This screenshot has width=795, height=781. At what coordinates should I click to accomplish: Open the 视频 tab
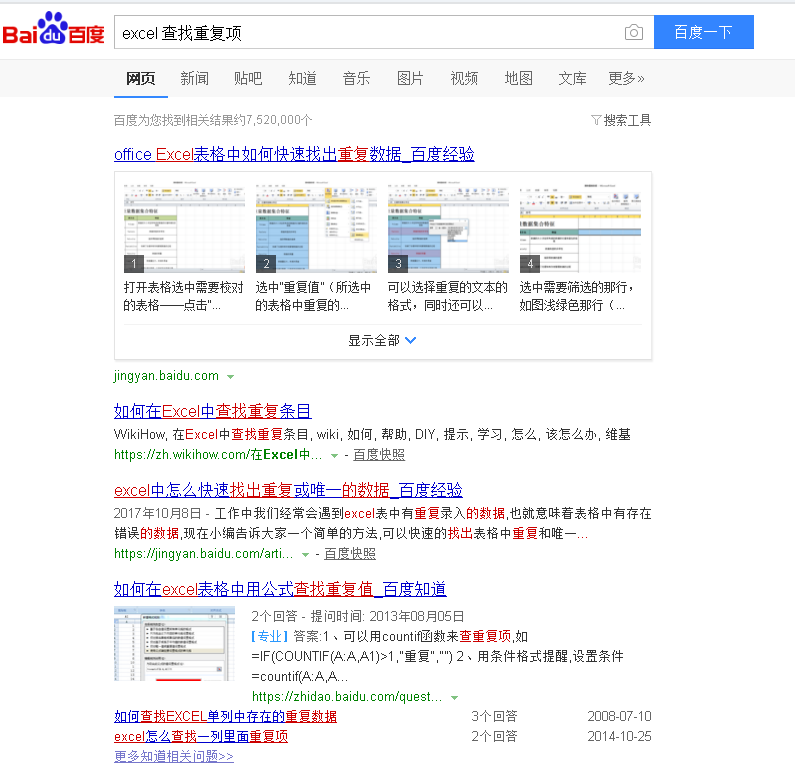click(x=464, y=79)
